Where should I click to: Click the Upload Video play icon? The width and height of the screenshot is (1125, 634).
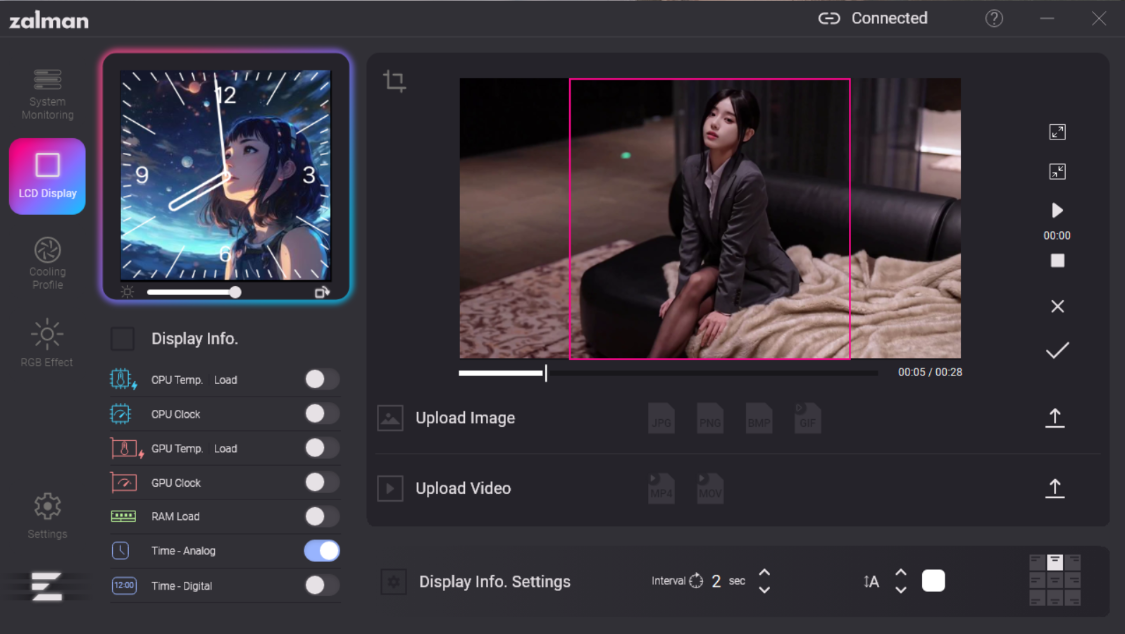[x=390, y=488]
